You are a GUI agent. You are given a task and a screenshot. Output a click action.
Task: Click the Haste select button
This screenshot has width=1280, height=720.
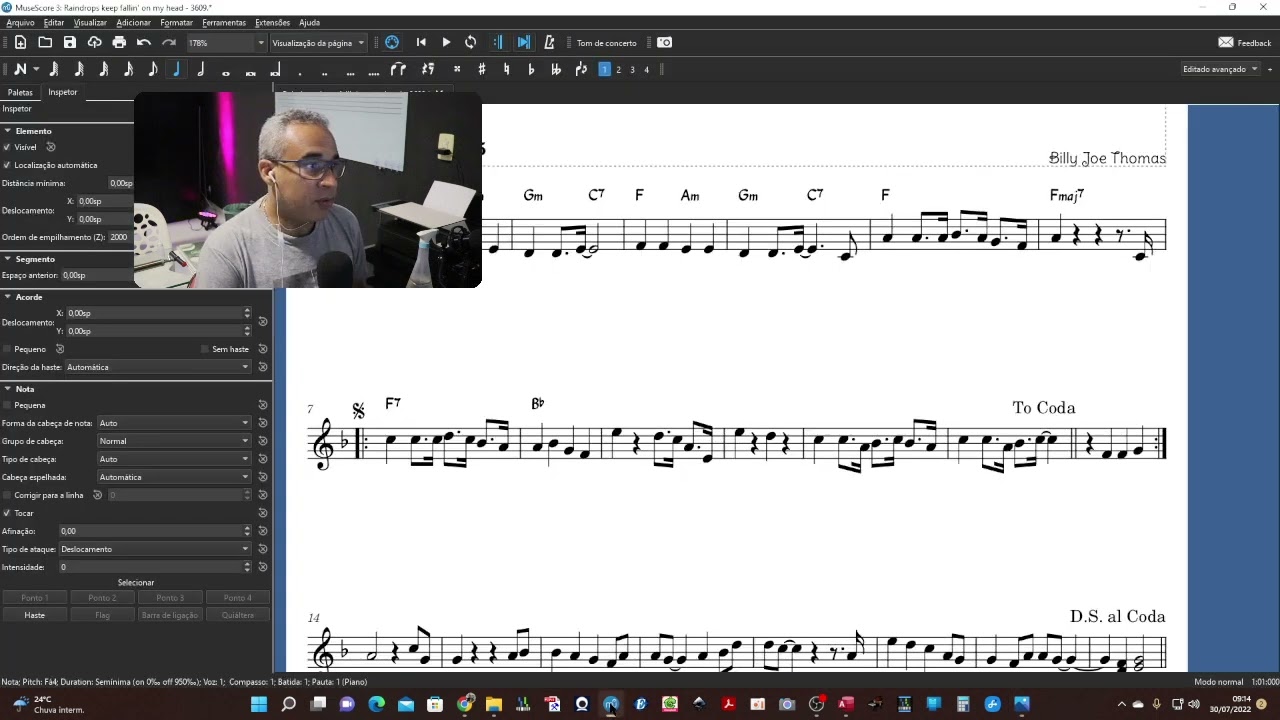click(35, 615)
